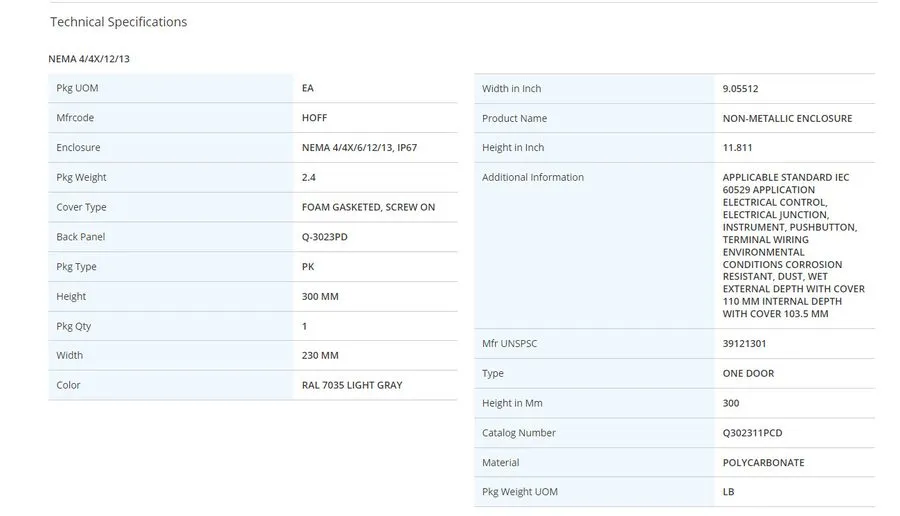Viewport: 900px width, 516px height.
Task: Click the Mfrcode label
Action: coord(75,118)
